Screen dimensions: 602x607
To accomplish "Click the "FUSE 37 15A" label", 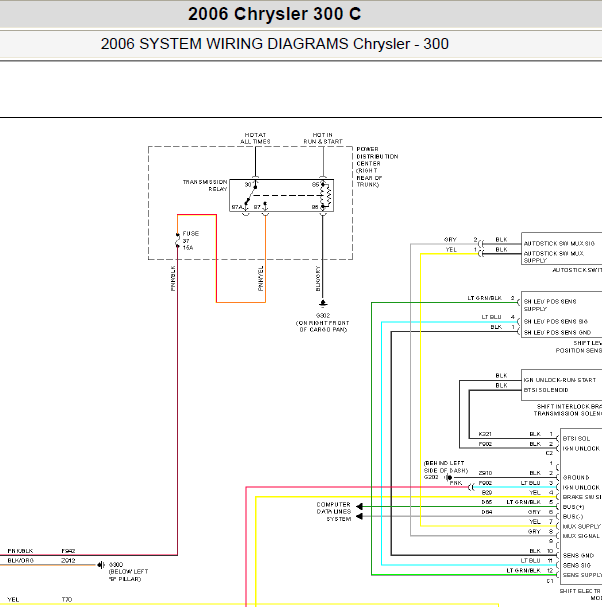I will (x=190, y=240).
